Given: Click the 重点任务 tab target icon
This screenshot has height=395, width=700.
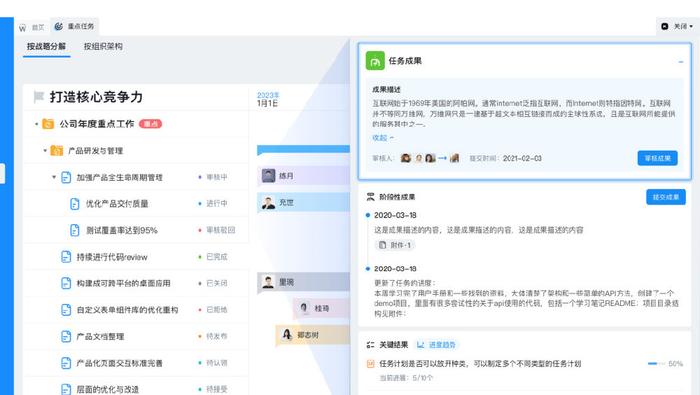Looking at the screenshot, I should [x=58, y=26].
